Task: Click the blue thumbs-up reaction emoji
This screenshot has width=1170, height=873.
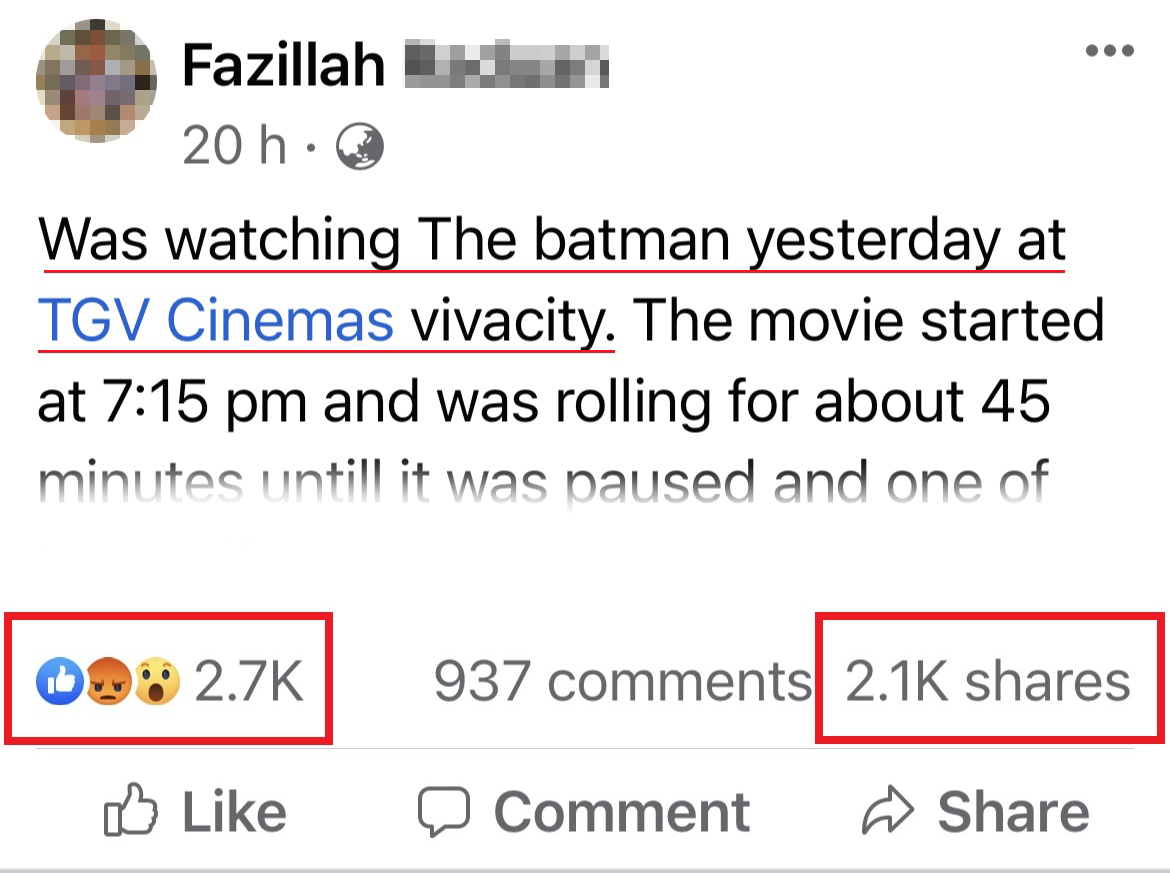Action: (56, 682)
